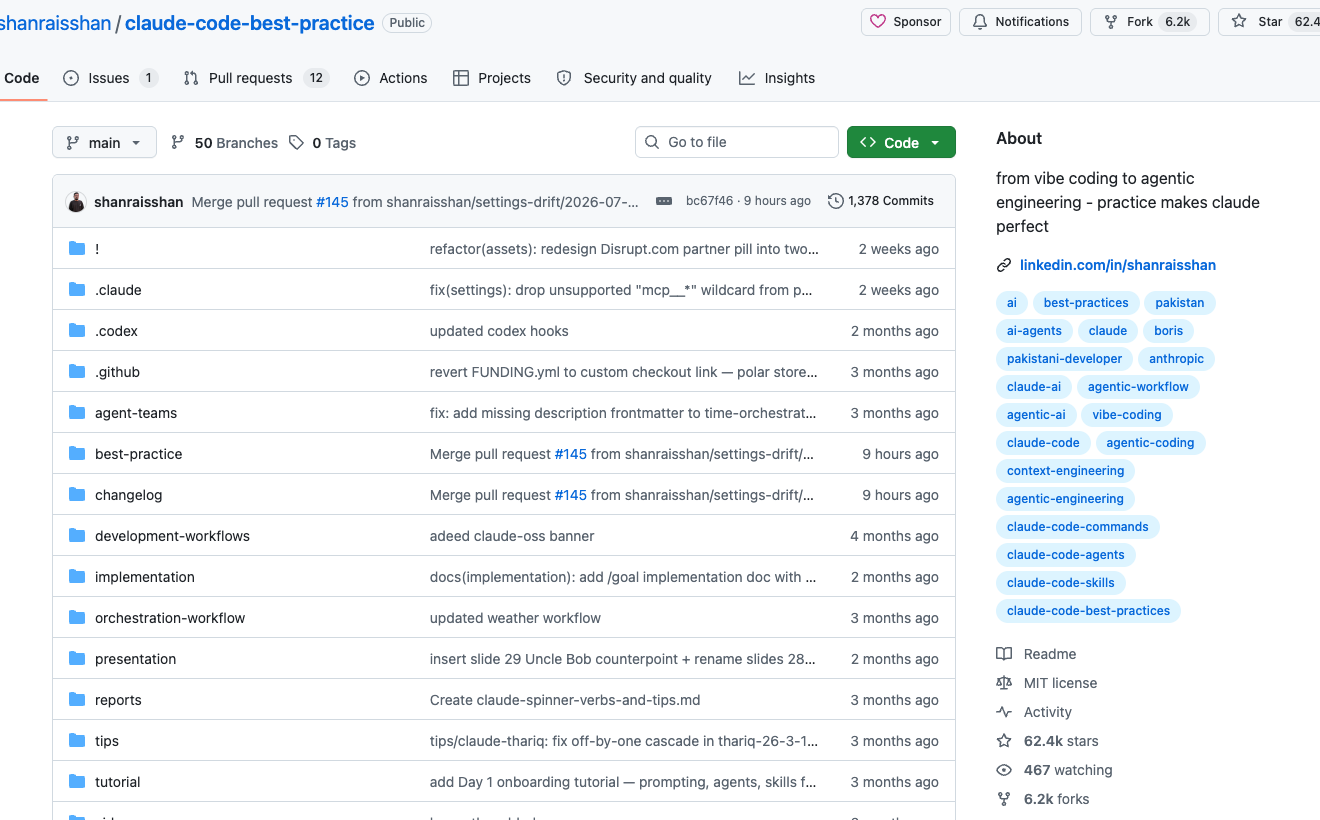Select the anthropic topic tag

1177,359
